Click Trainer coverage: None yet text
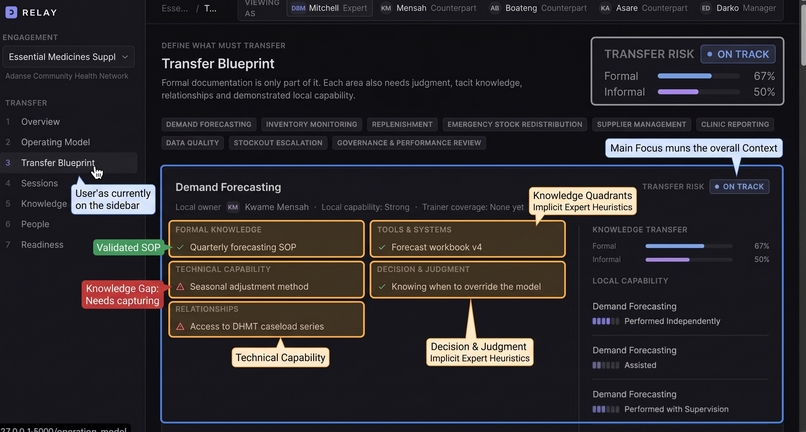Screen dimensions: 806x432 pyautogui.click(x=473, y=207)
